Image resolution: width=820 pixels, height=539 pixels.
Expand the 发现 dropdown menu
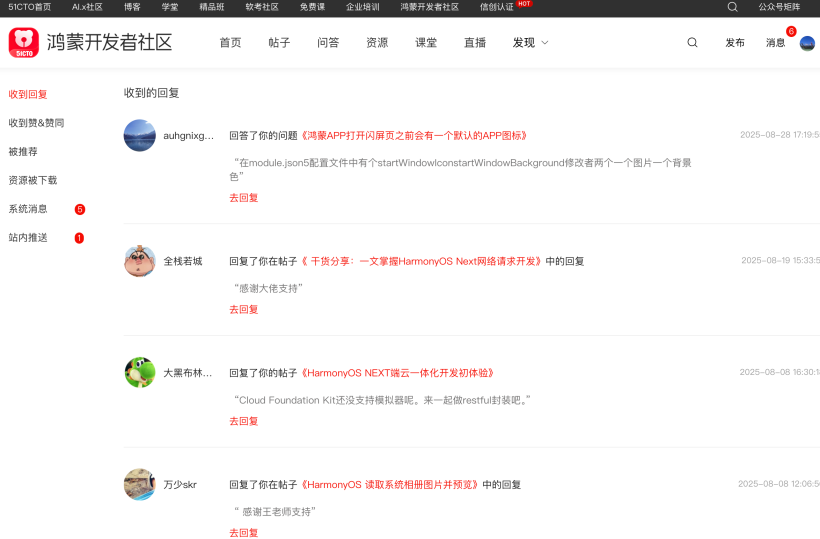pos(530,43)
